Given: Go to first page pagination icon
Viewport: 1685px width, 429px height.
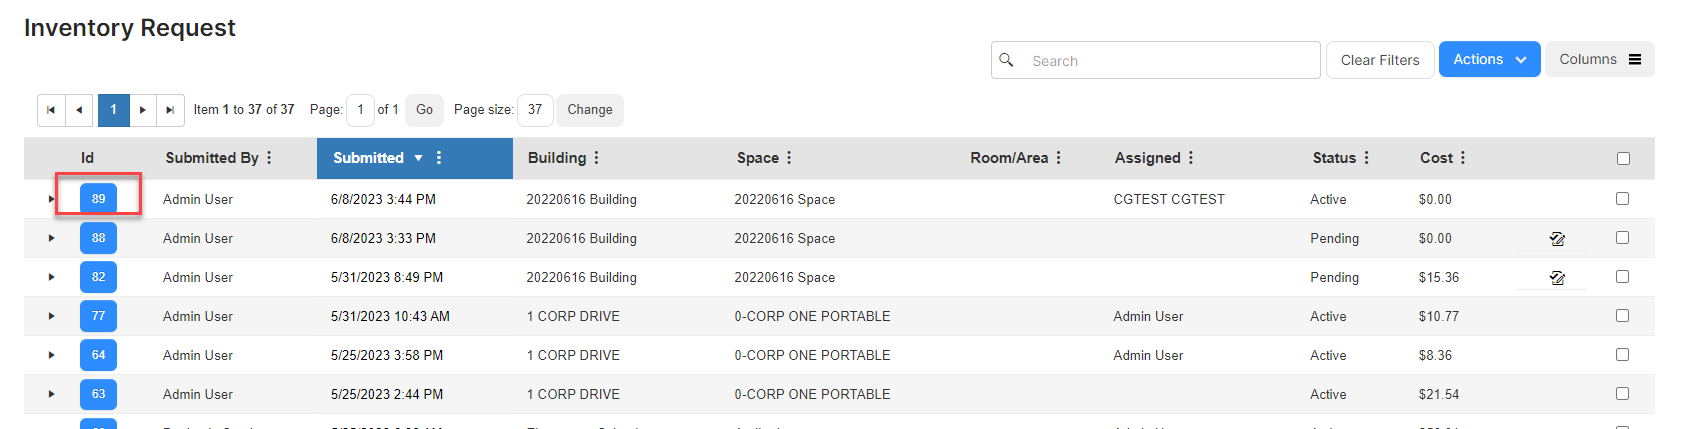Looking at the screenshot, I should [51, 110].
